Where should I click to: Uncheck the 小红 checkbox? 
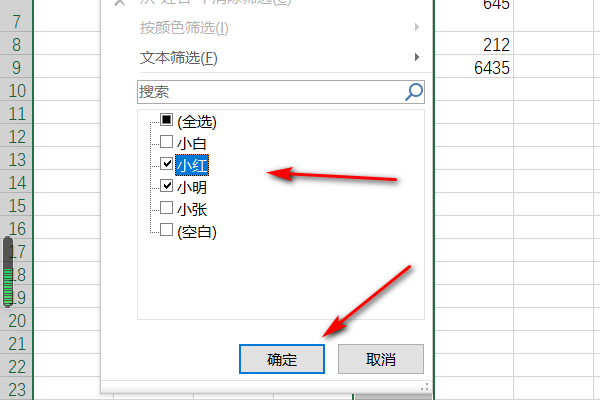point(166,164)
